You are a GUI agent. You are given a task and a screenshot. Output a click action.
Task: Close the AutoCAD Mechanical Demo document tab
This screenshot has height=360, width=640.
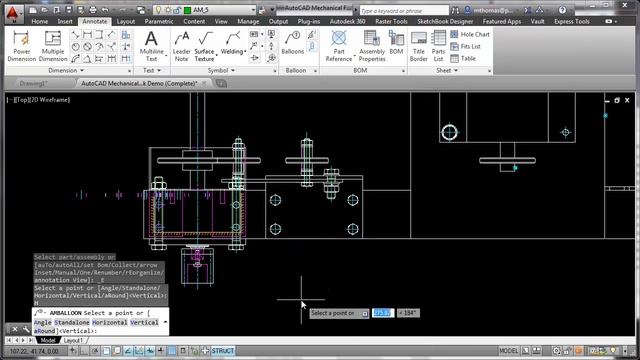click(x=204, y=83)
